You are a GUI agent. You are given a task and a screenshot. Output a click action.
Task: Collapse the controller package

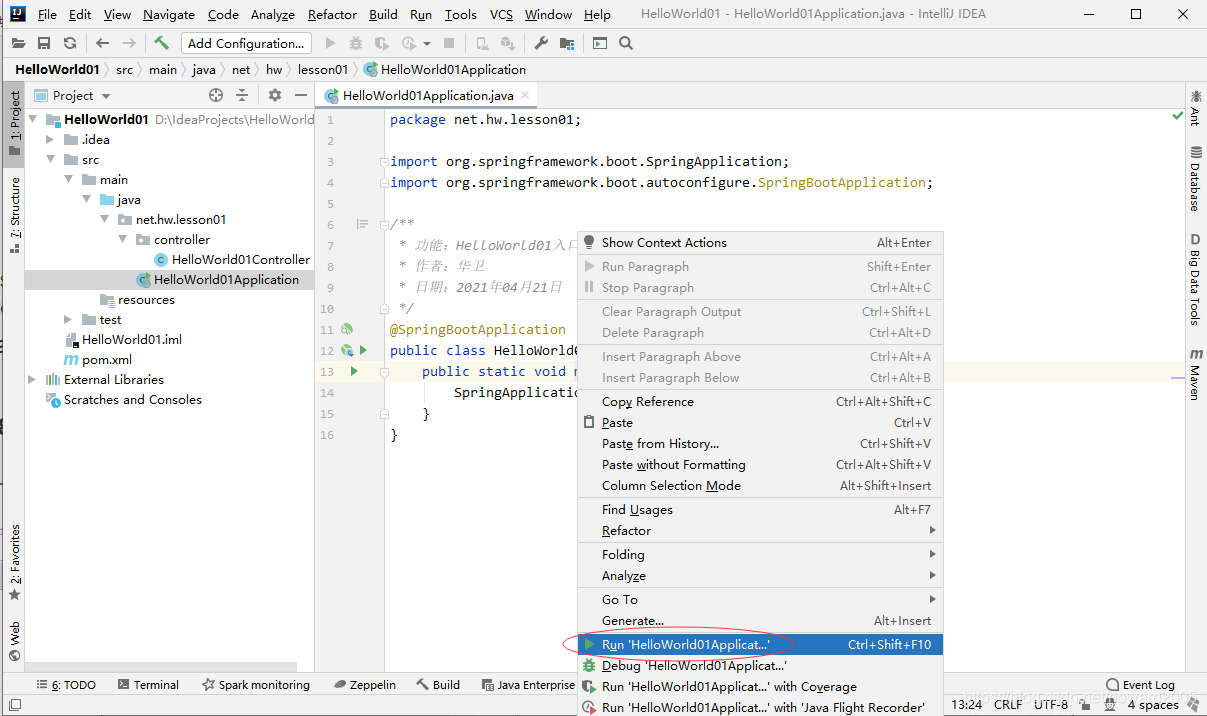[x=123, y=239]
